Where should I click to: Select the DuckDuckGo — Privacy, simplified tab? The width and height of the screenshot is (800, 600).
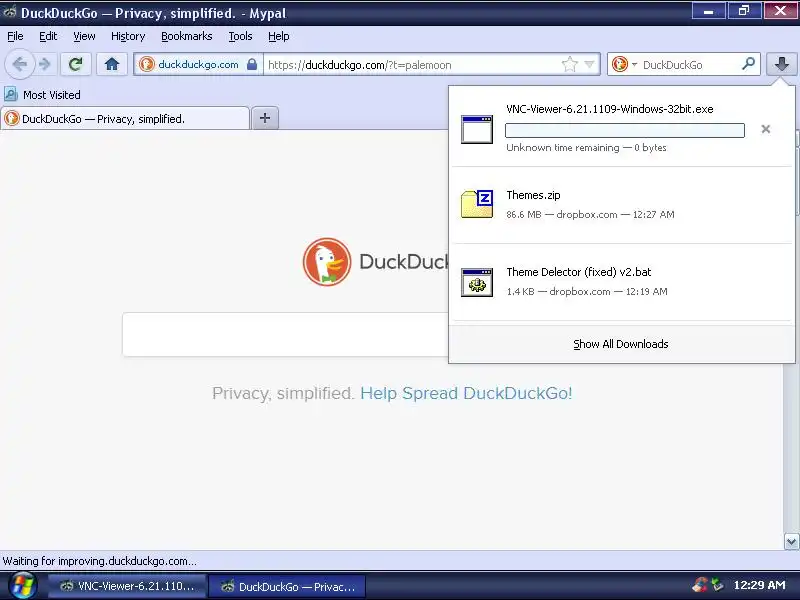(x=125, y=119)
